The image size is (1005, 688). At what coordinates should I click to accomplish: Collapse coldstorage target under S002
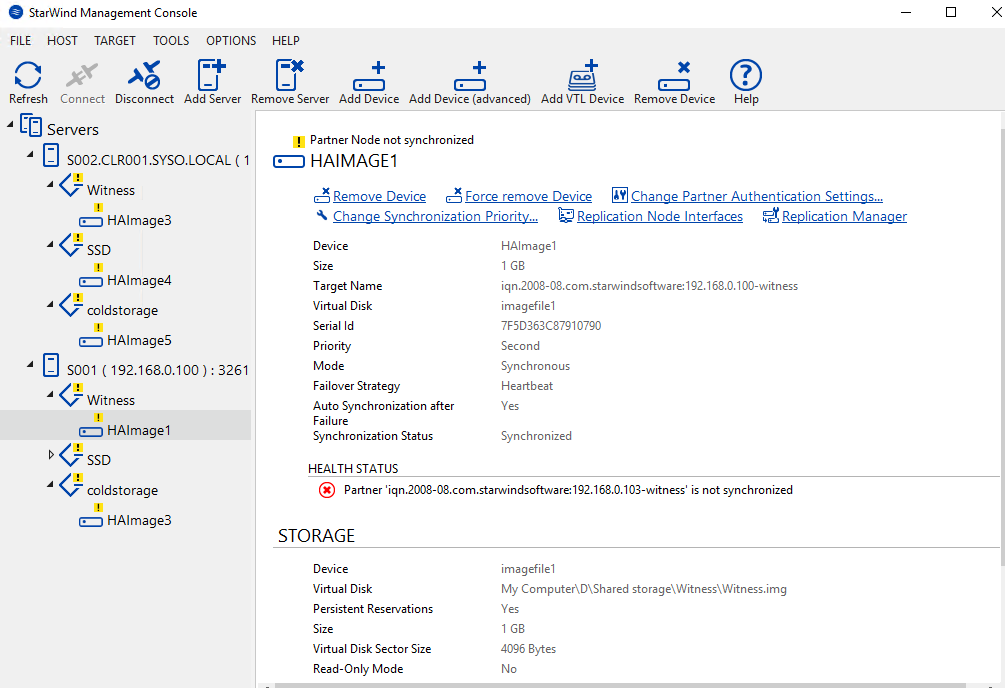[x=50, y=305]
